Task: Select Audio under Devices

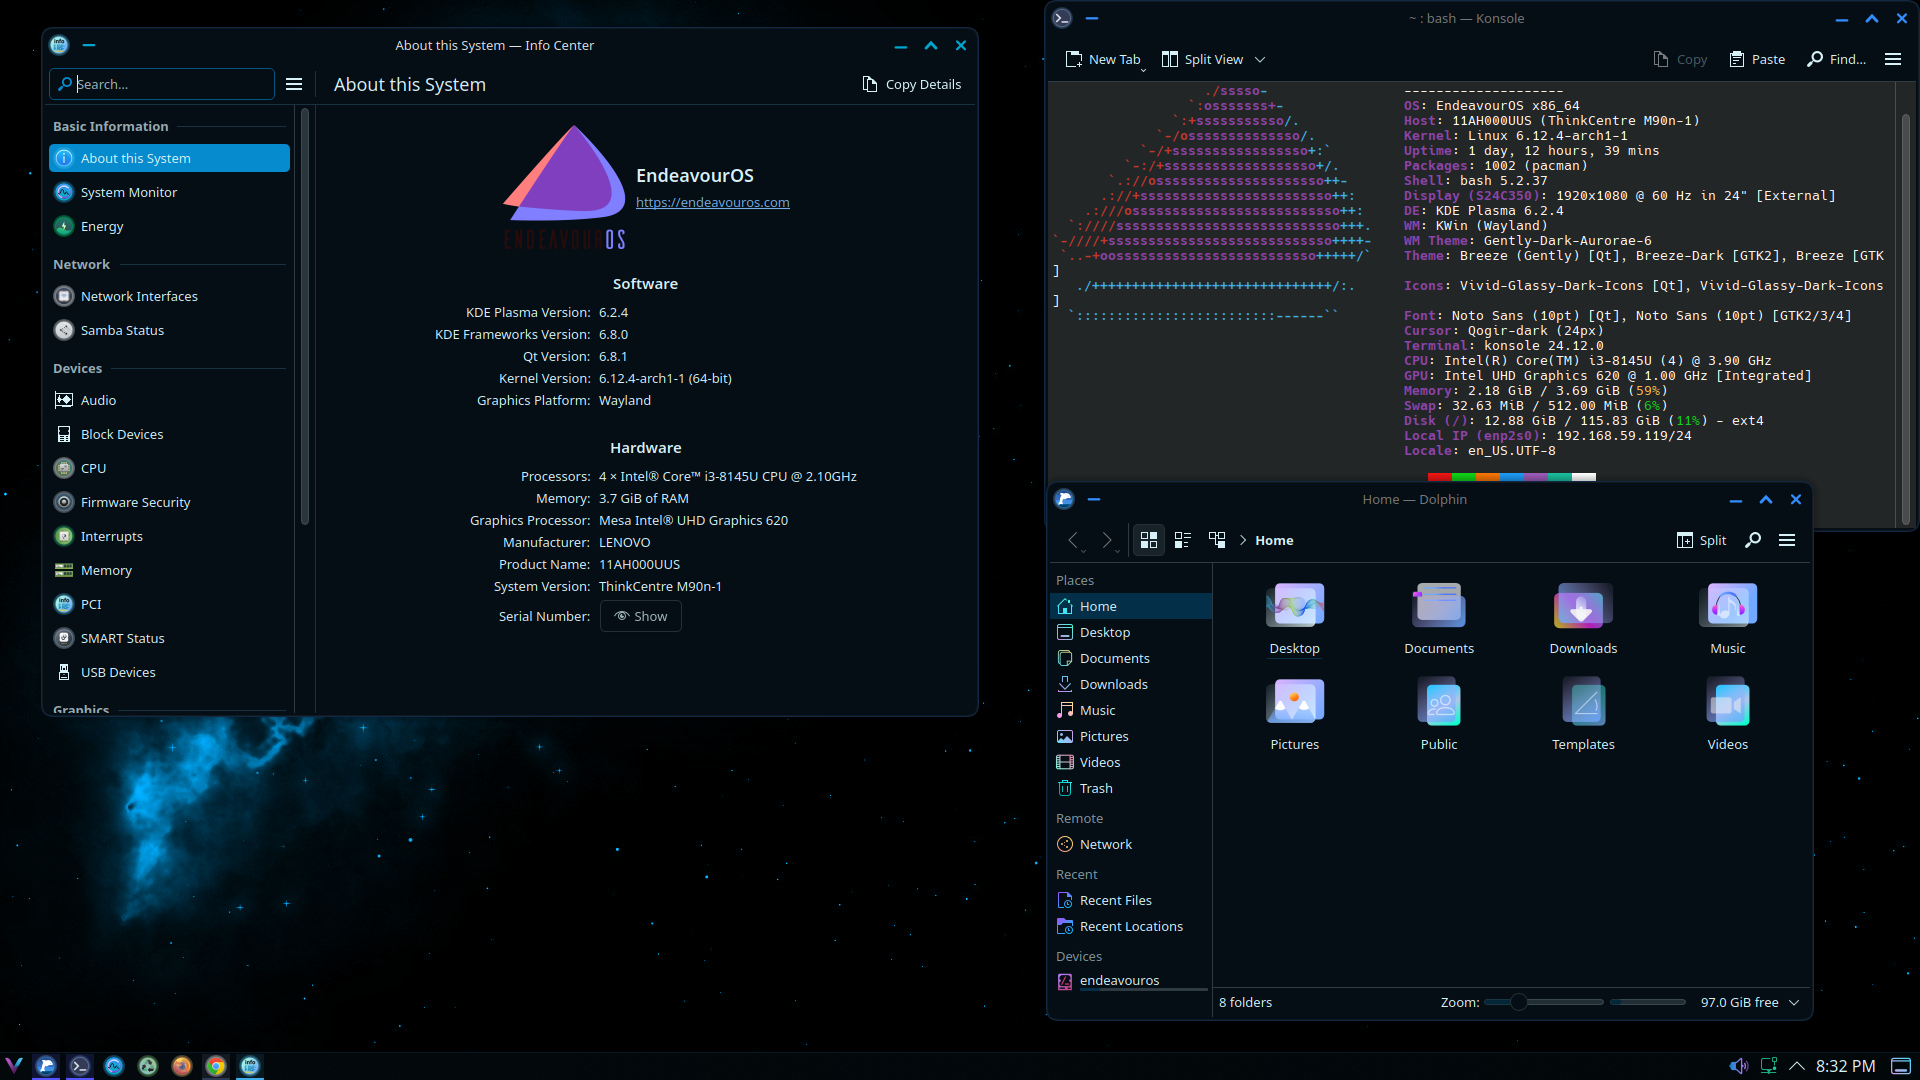Action: tap(169, 400)
